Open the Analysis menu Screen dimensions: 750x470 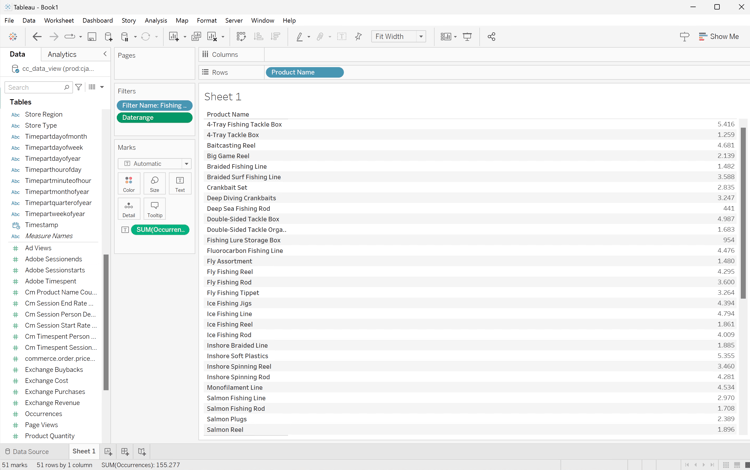click(156, 21)
